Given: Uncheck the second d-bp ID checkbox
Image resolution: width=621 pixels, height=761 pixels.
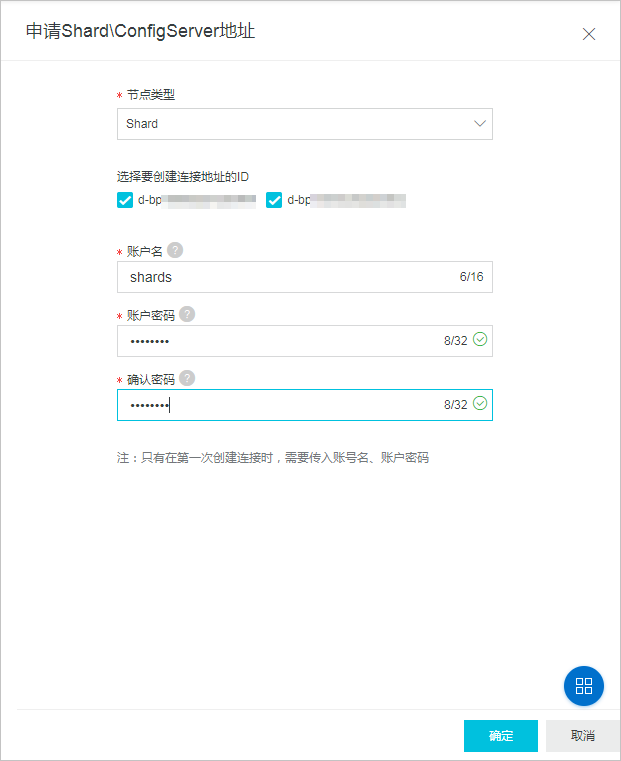Looking at the screenshot, I should tap(274, 200).
